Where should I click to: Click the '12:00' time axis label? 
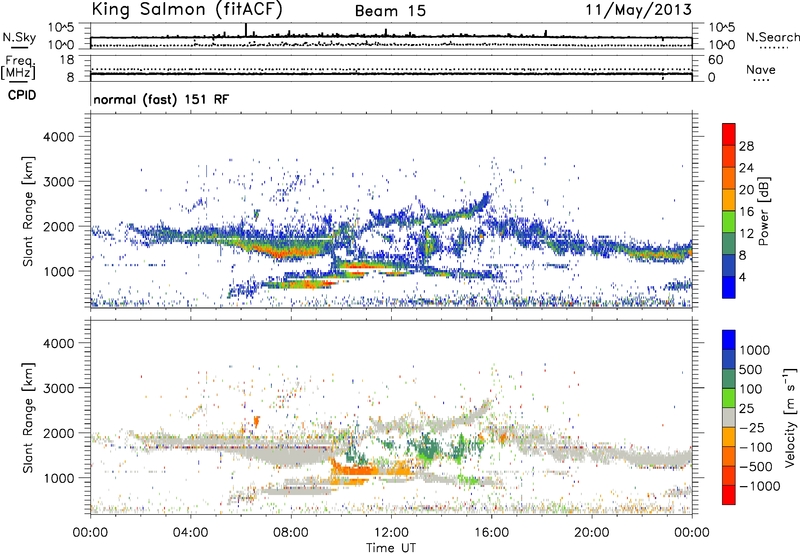(x=391, y=533)
